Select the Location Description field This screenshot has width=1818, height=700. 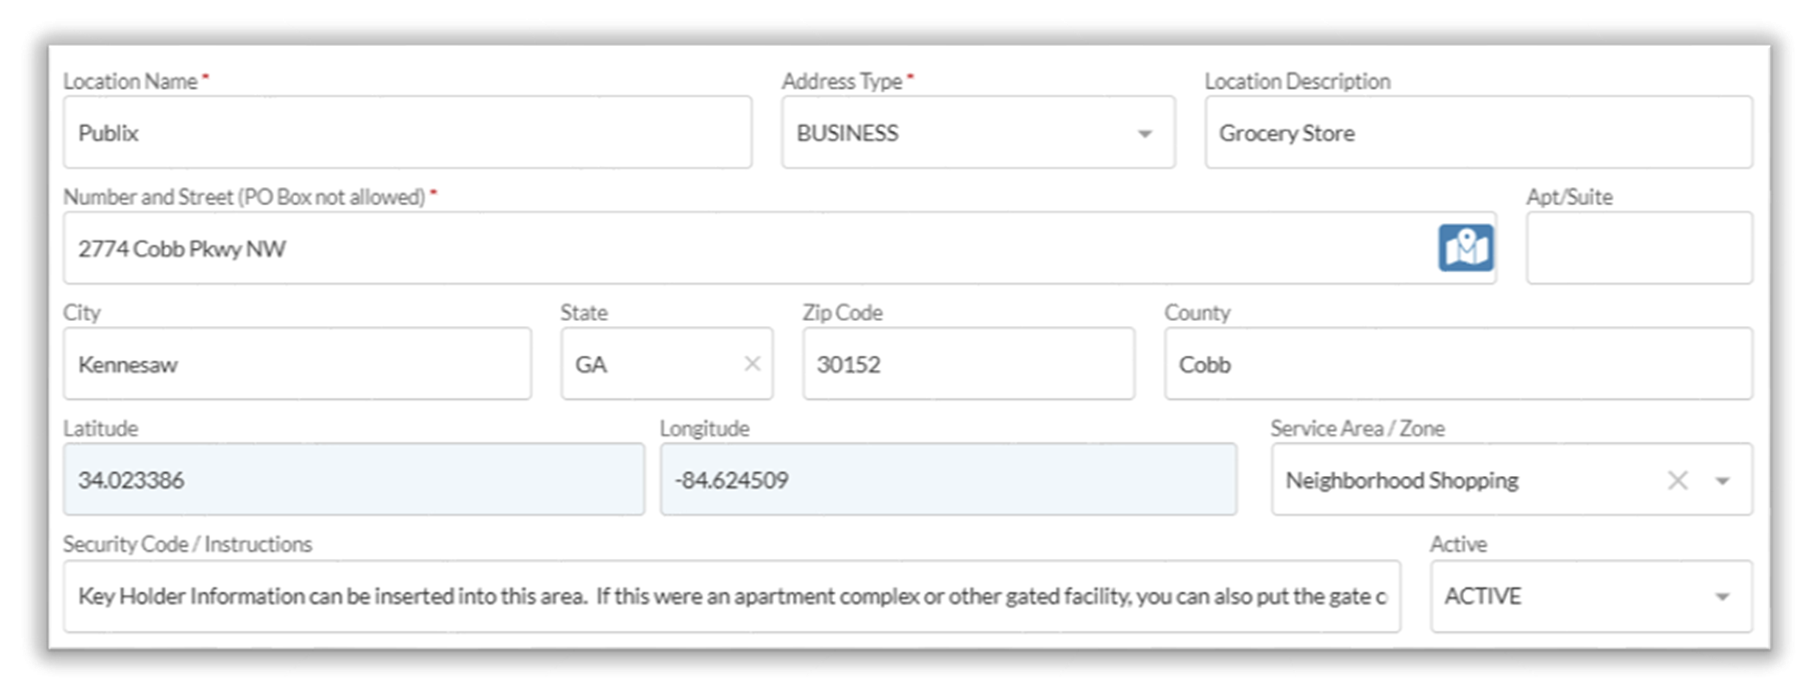(x=1477, y=133)
